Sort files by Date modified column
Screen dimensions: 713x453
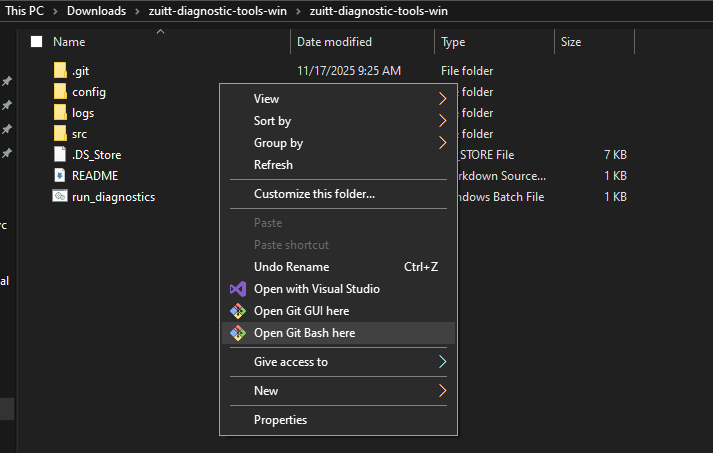coord(334,42)
